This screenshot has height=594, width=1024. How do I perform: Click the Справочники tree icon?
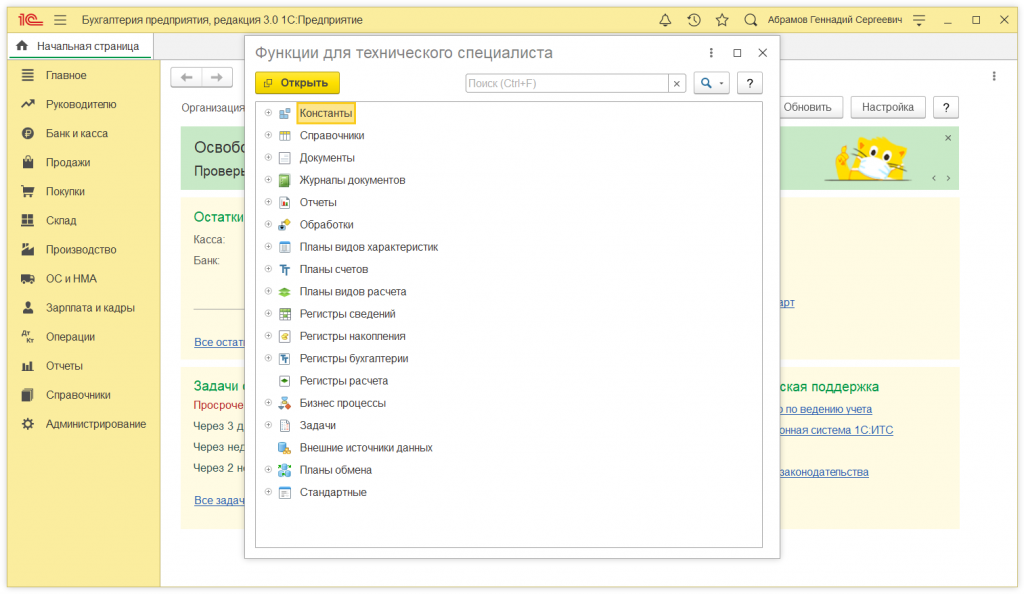[x=284, y=136]
